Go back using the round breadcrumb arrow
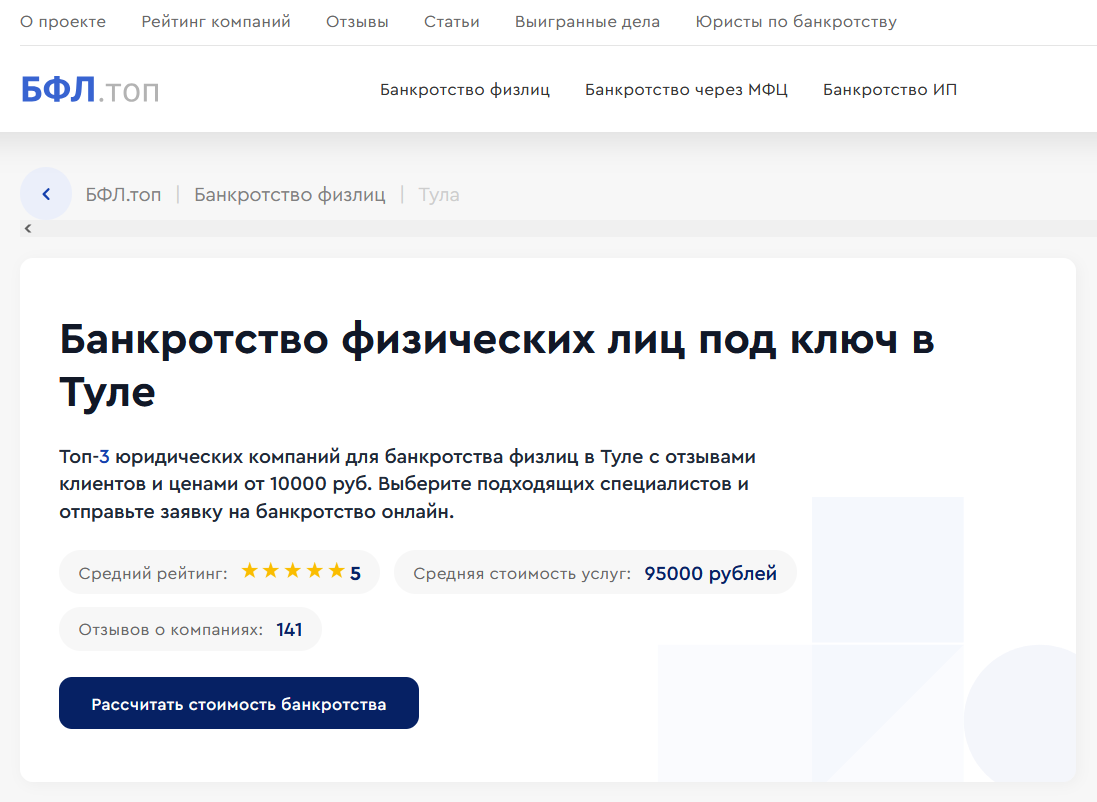This screenshot has height=802, width=1097. coord(46,194)
